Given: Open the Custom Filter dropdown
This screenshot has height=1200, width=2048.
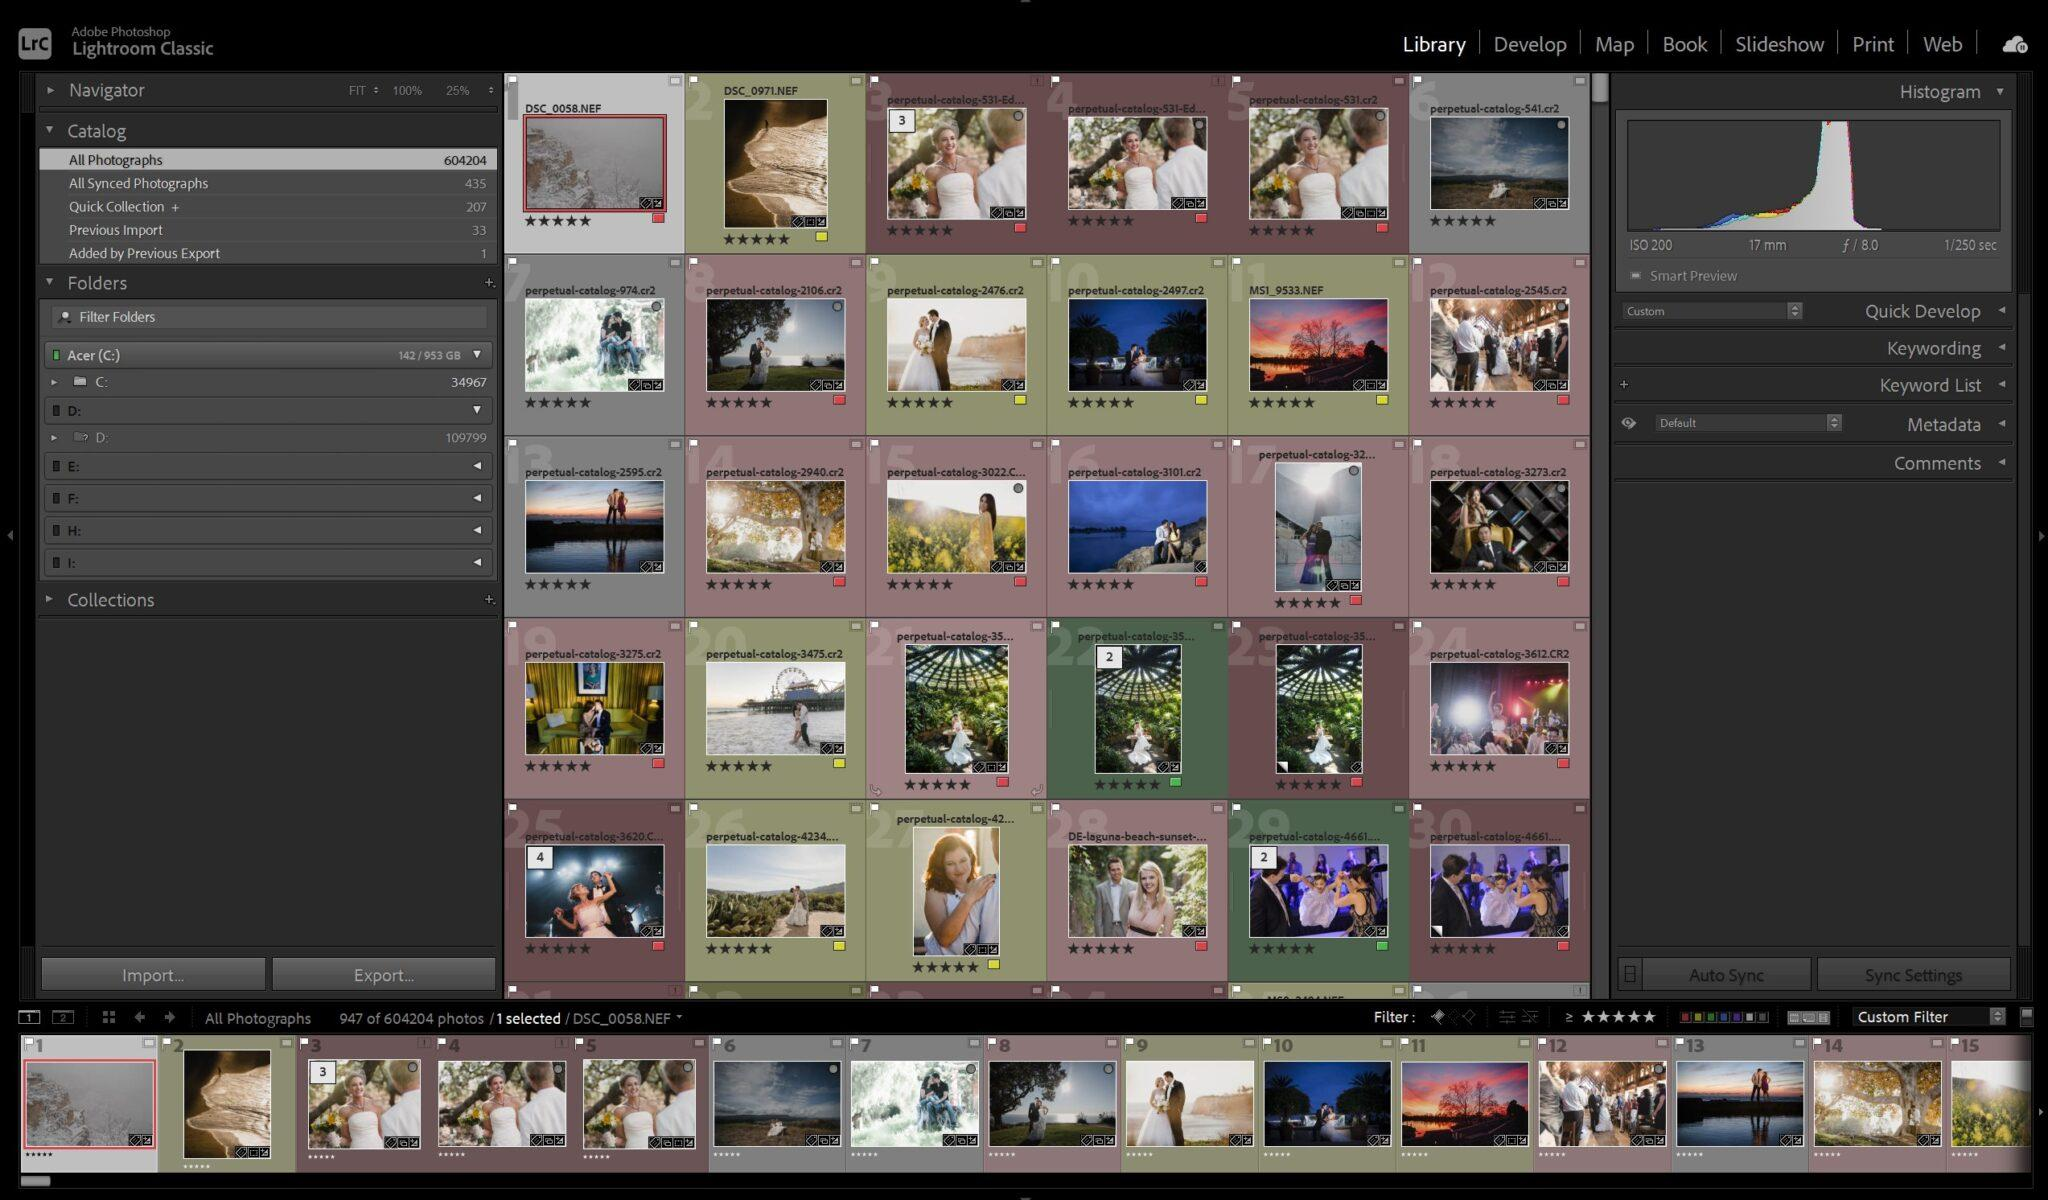Looking at the screenshot, I should point(1929,1017).
